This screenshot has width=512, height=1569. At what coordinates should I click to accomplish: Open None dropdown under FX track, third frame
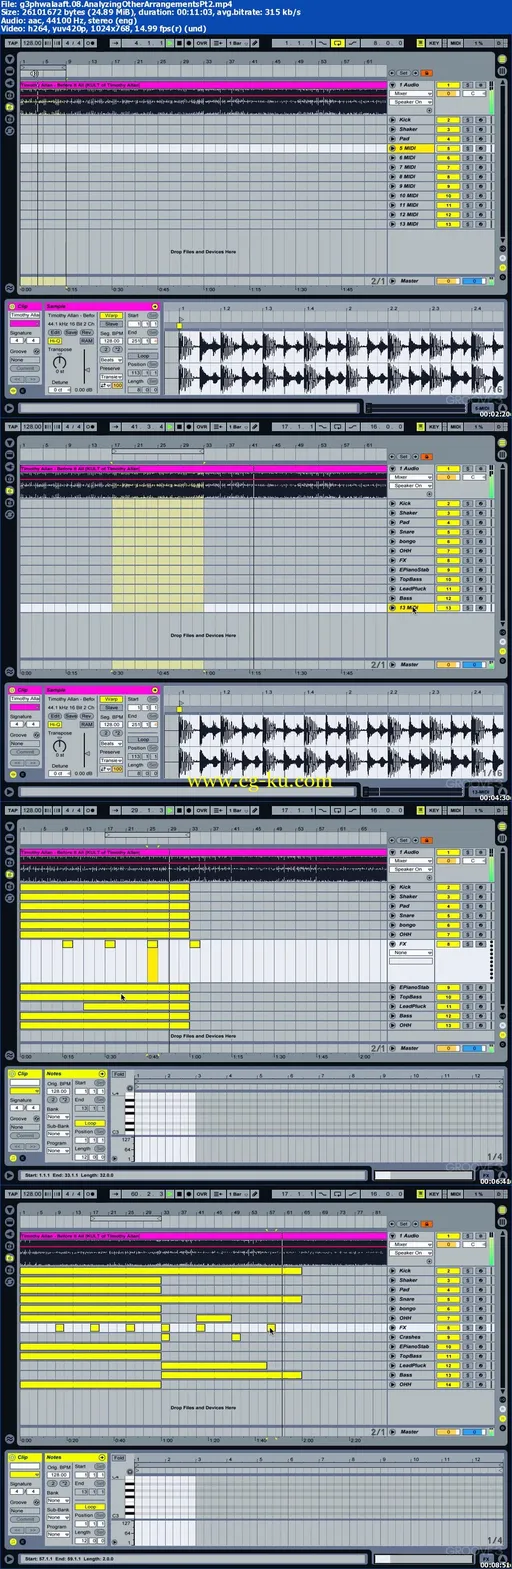411,953
